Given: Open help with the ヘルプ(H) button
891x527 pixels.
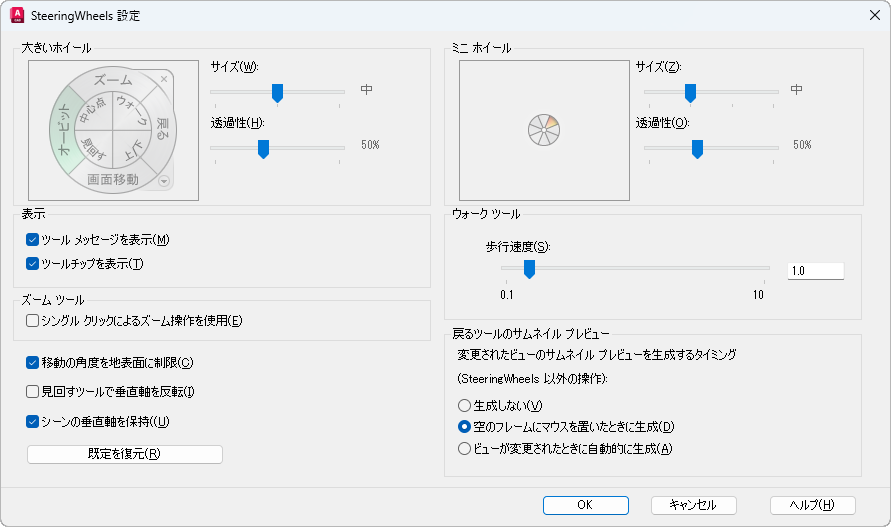Looking at the screenshot, I should point(813,505).
